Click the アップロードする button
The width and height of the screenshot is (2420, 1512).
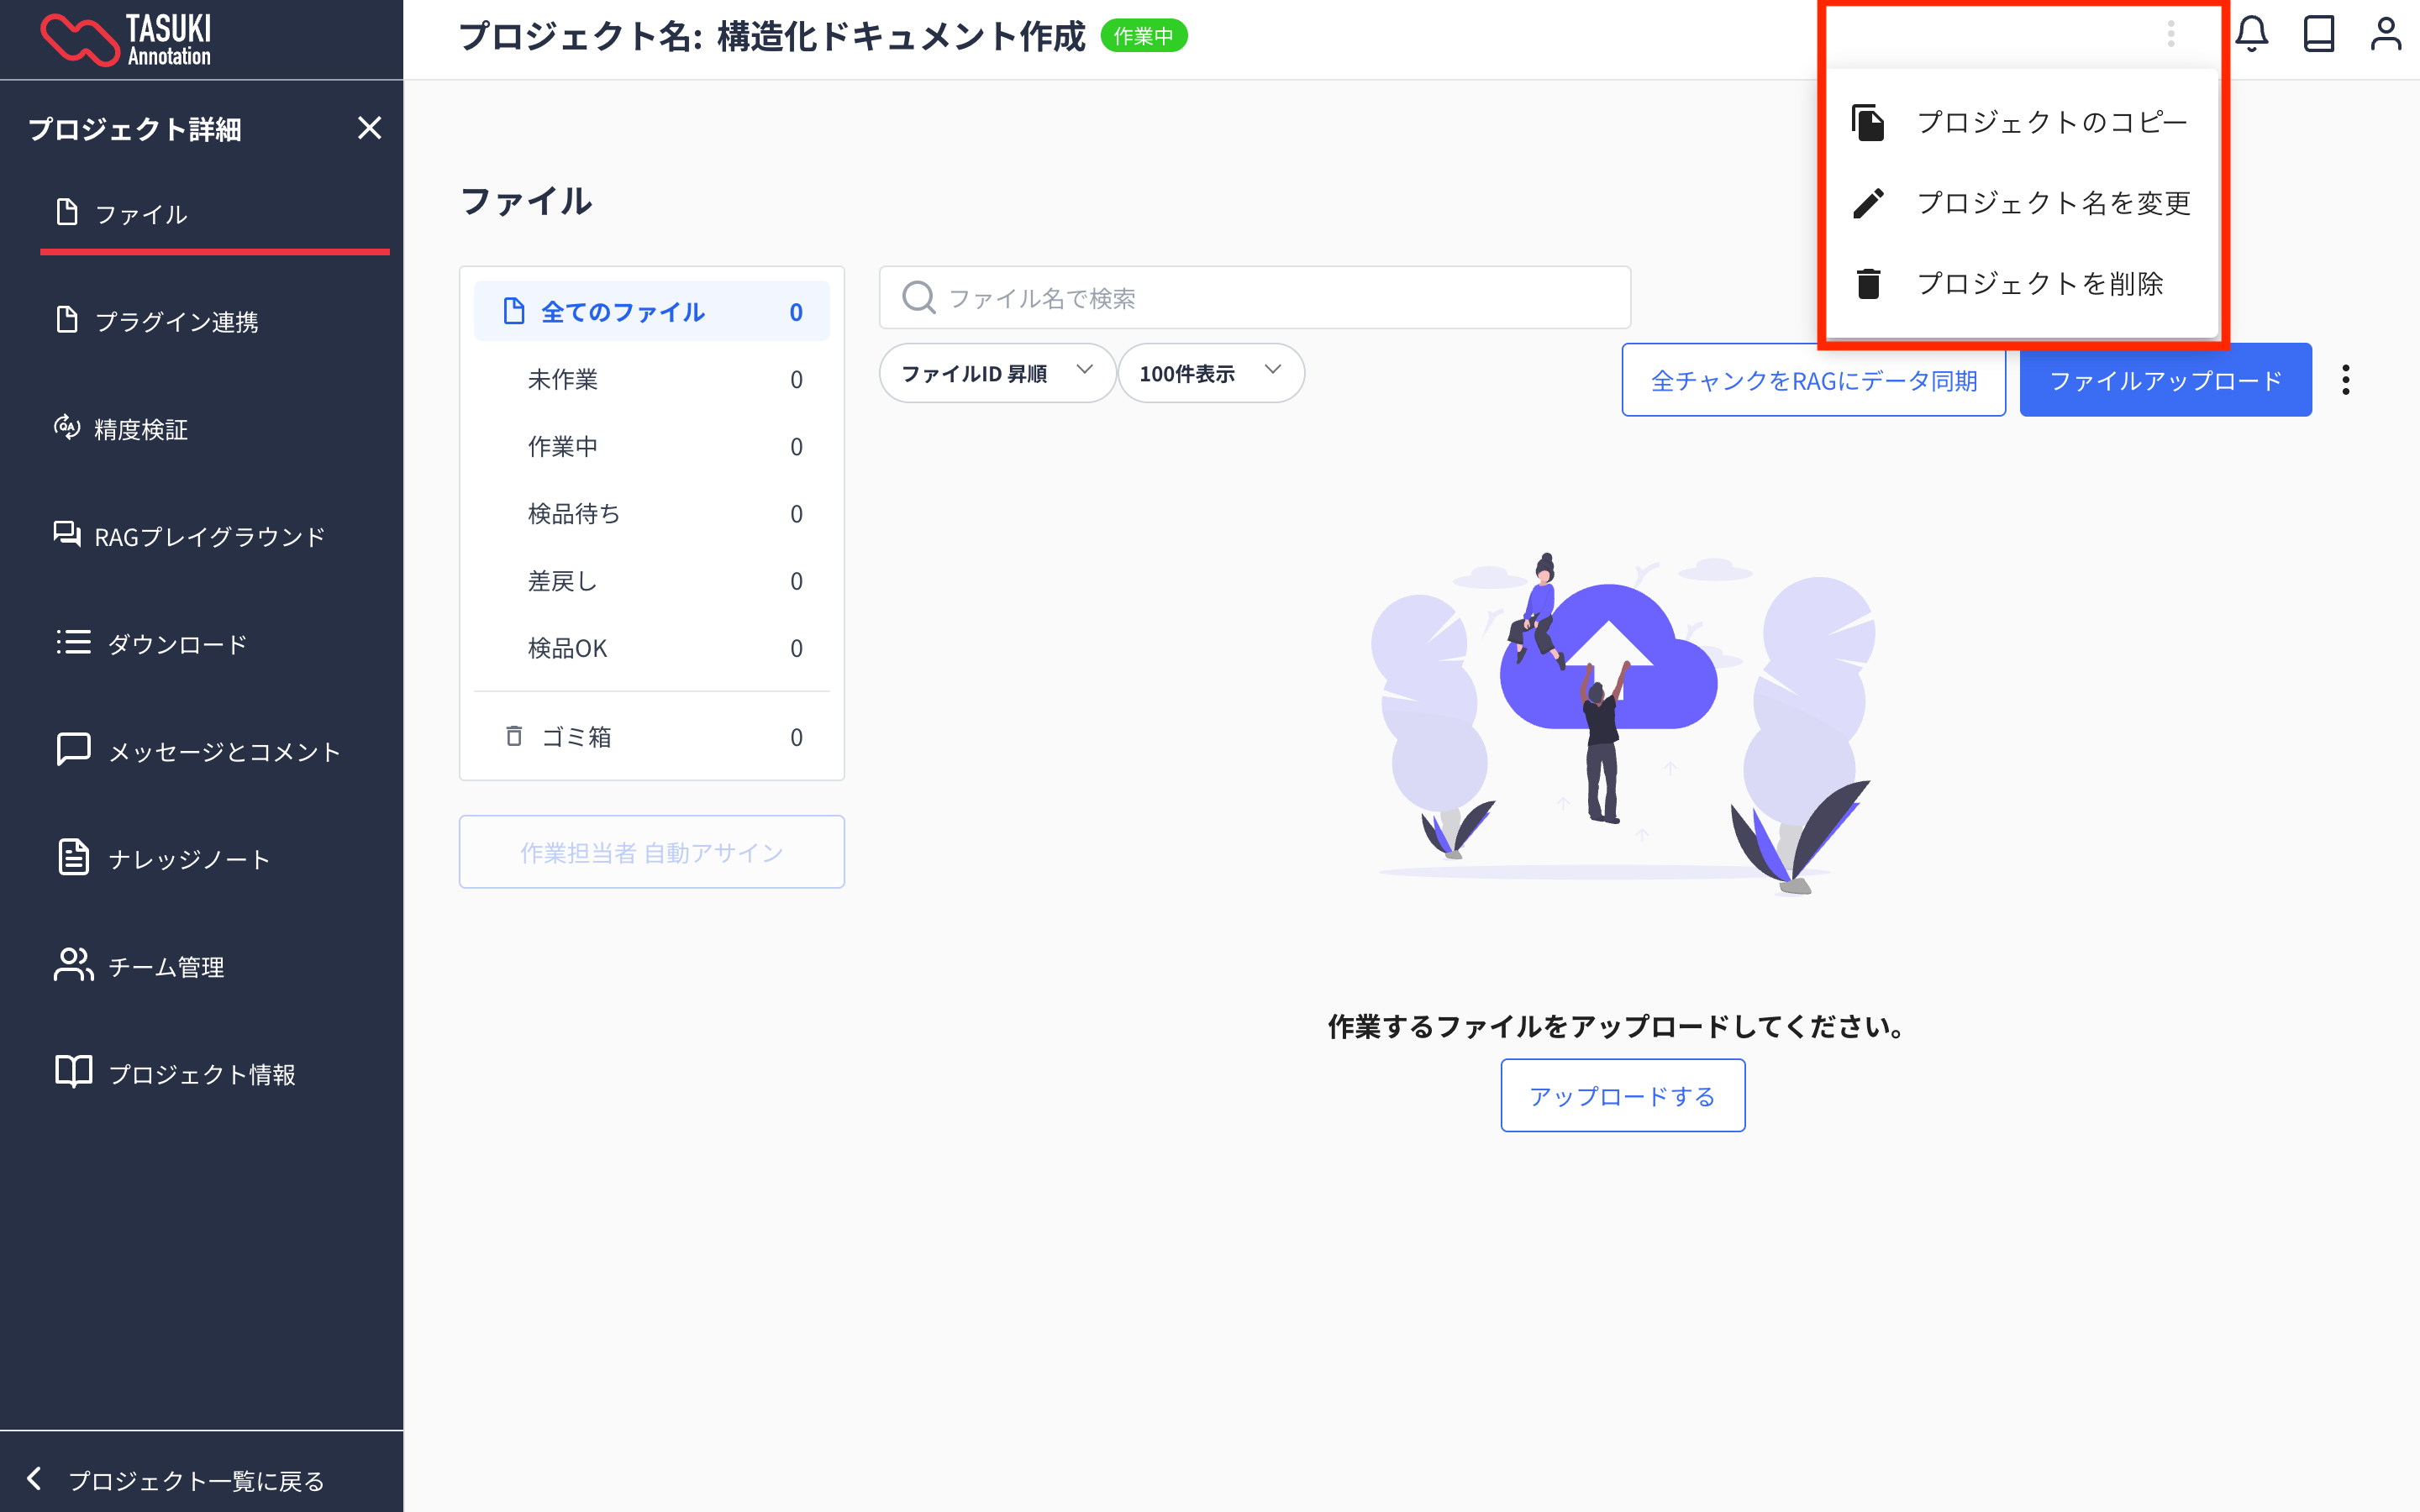click(x=1621, y=1096)
